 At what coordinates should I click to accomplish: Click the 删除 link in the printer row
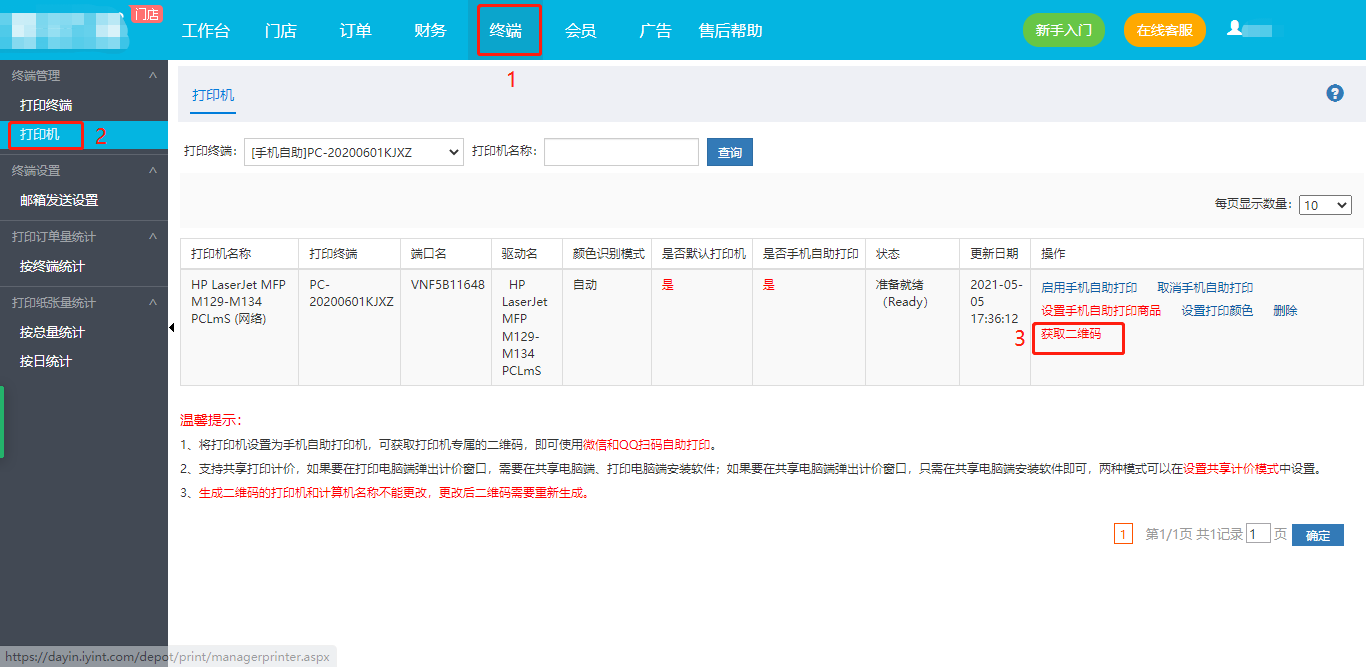[1285, 311]
